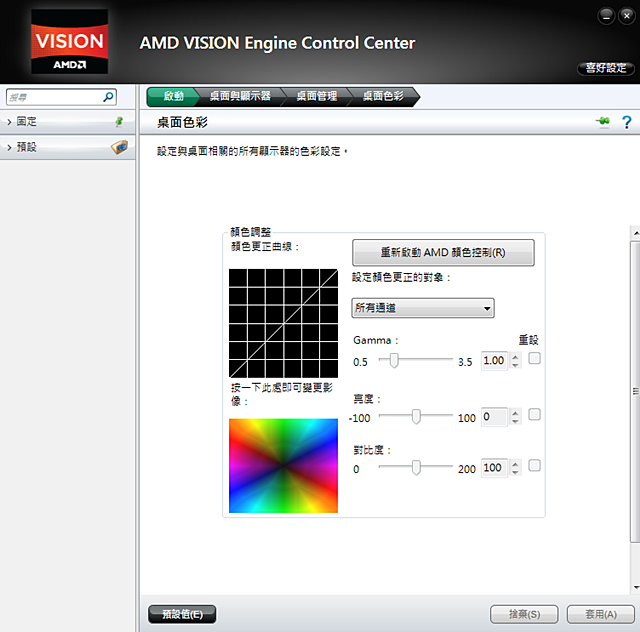The height and width of the screenshot is (632, 640).
Task: Tick the 亮度 reset checkbox
Action: click(x=534, y=415)
